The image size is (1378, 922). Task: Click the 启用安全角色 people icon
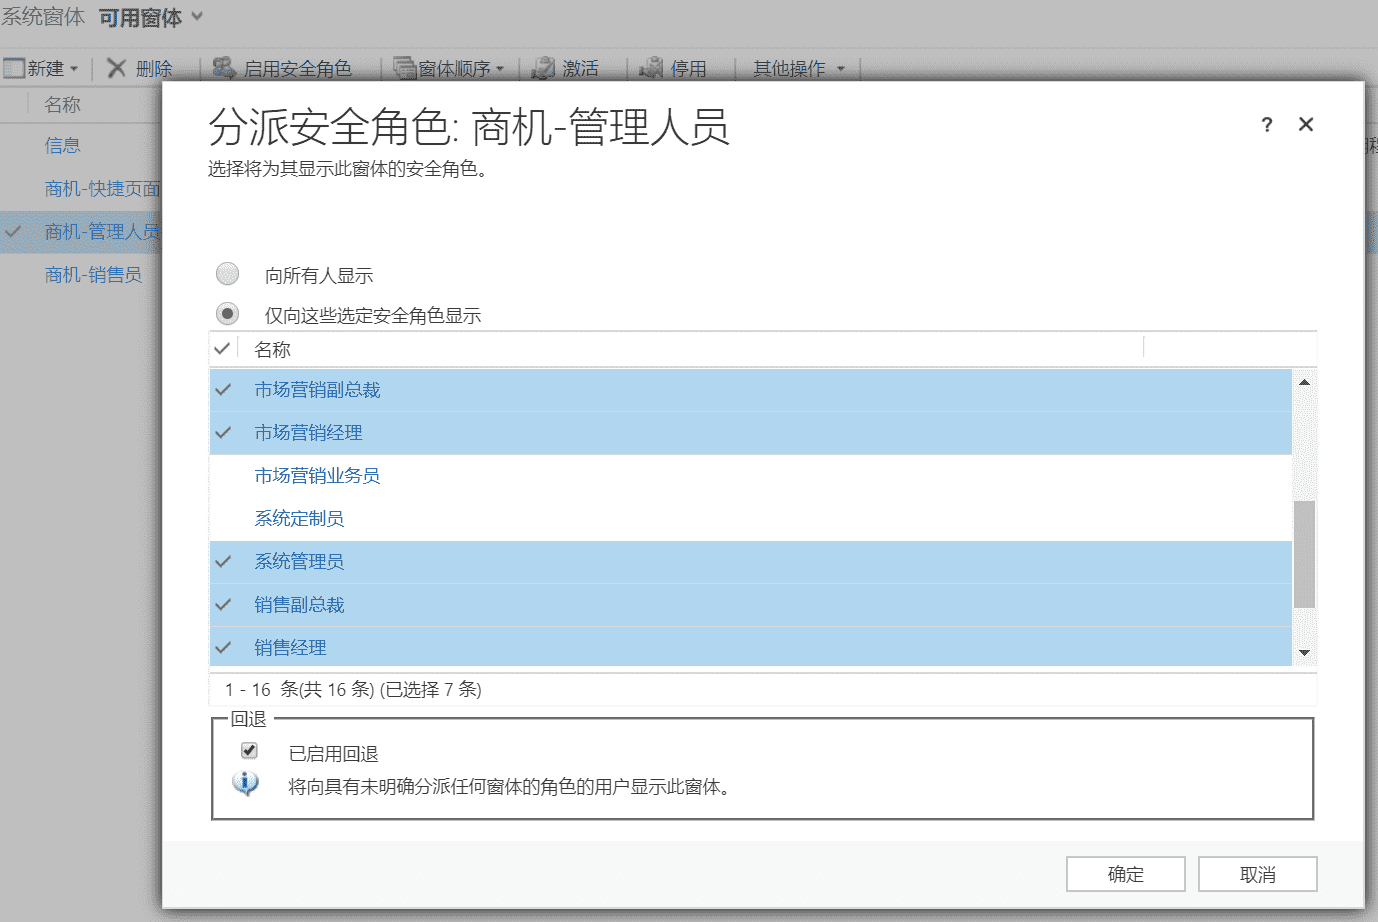tap(224, 67)
